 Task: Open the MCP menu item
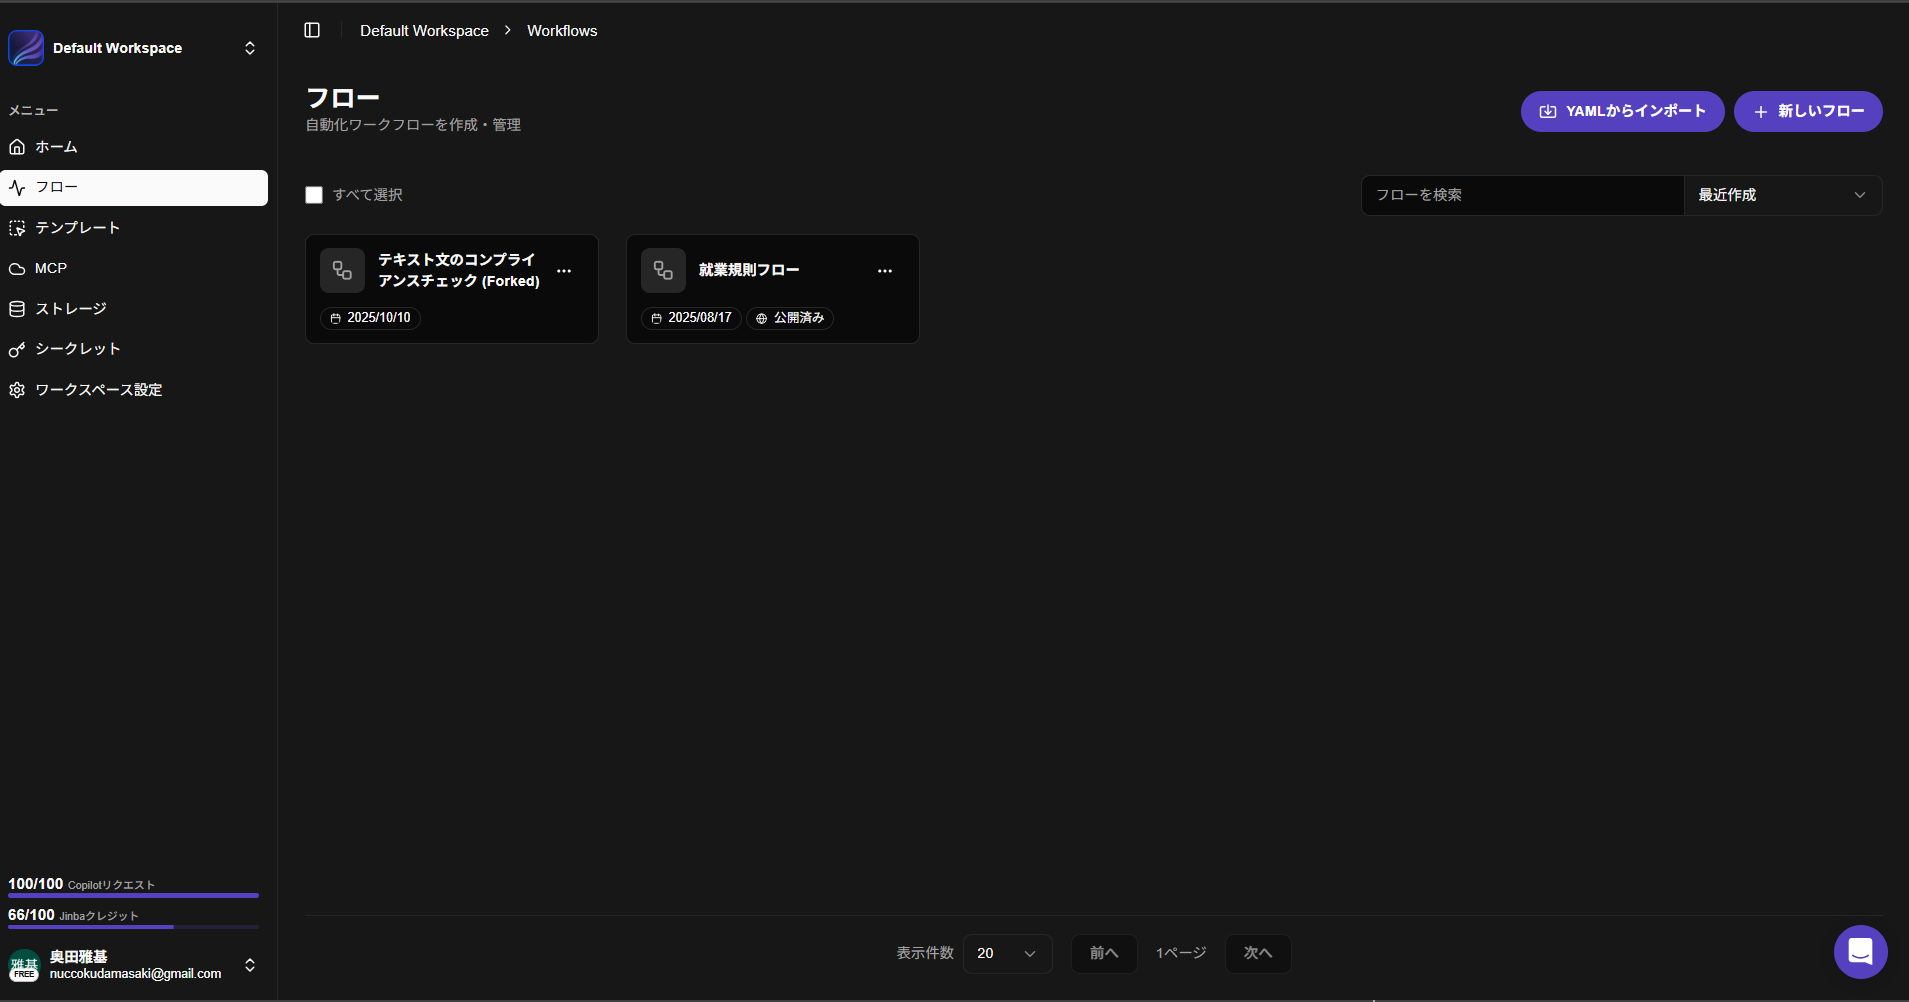click(134, 268)
